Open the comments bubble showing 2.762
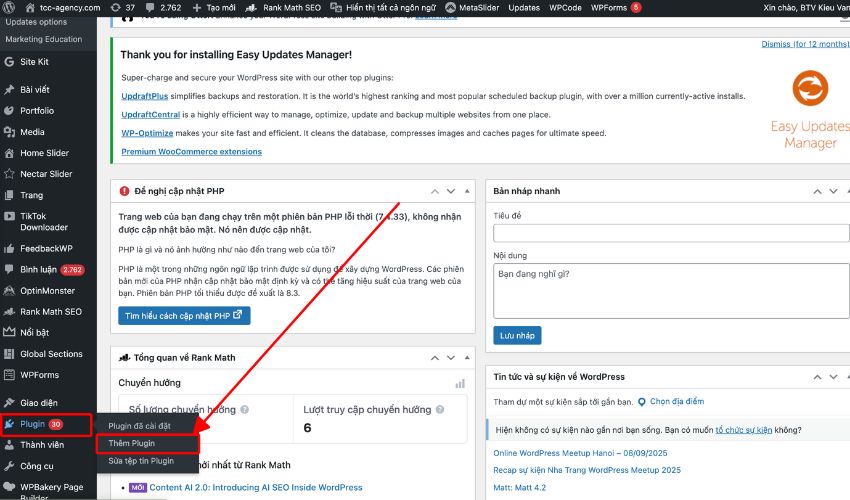Viewport: 850px width, 500px height. tap(164, 8)
